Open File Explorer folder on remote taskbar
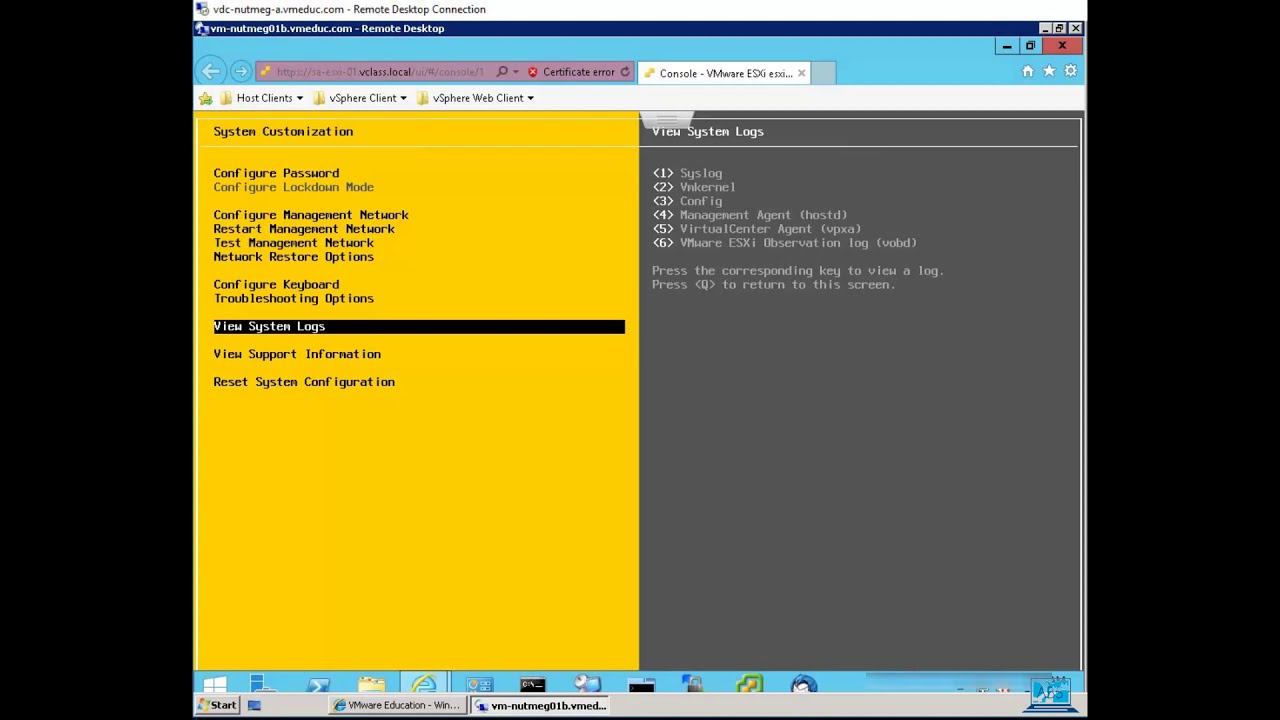The image size is (1280, 720). click(372, 685)
